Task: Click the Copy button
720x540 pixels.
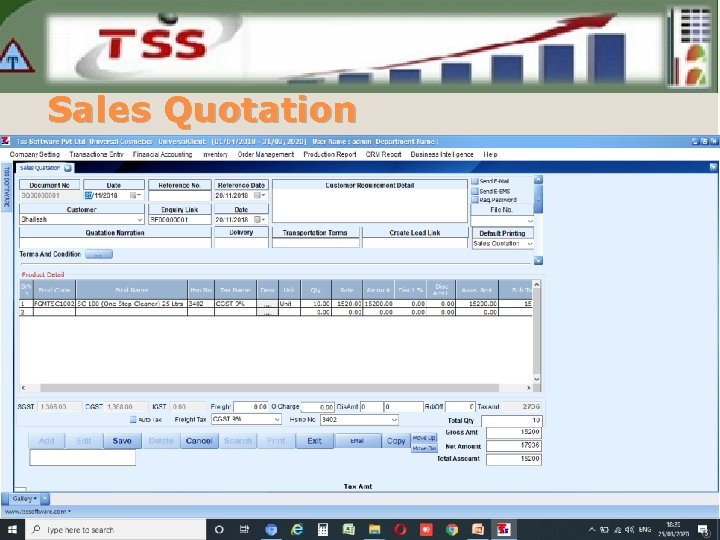Action: (x=396, y=441)
